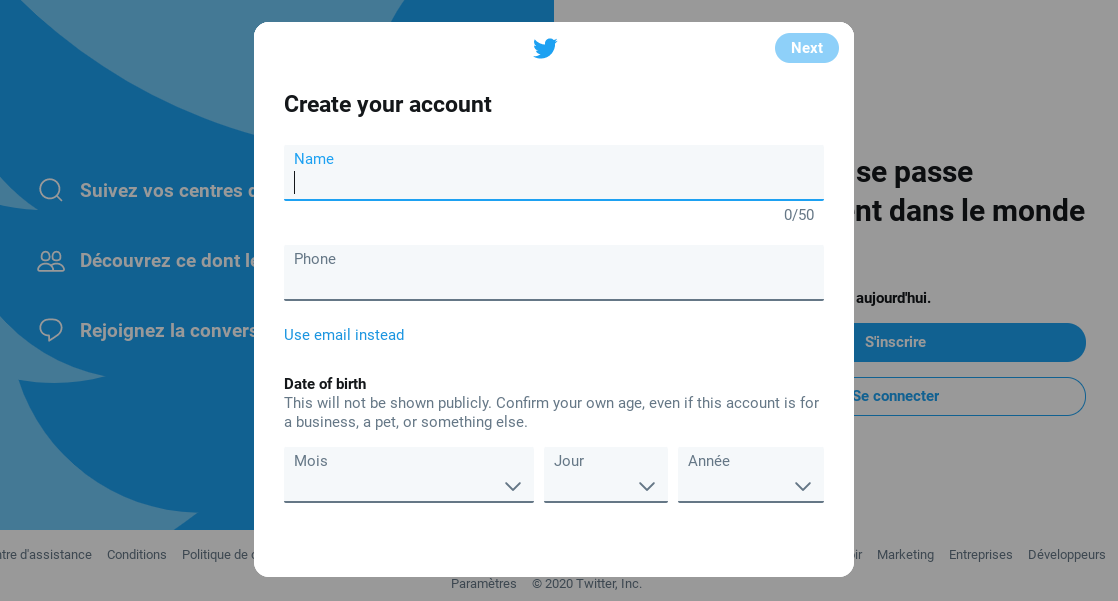This screenshot has height=601, width=1118.
Task: Click the Next button
Action: pos(806,48)
